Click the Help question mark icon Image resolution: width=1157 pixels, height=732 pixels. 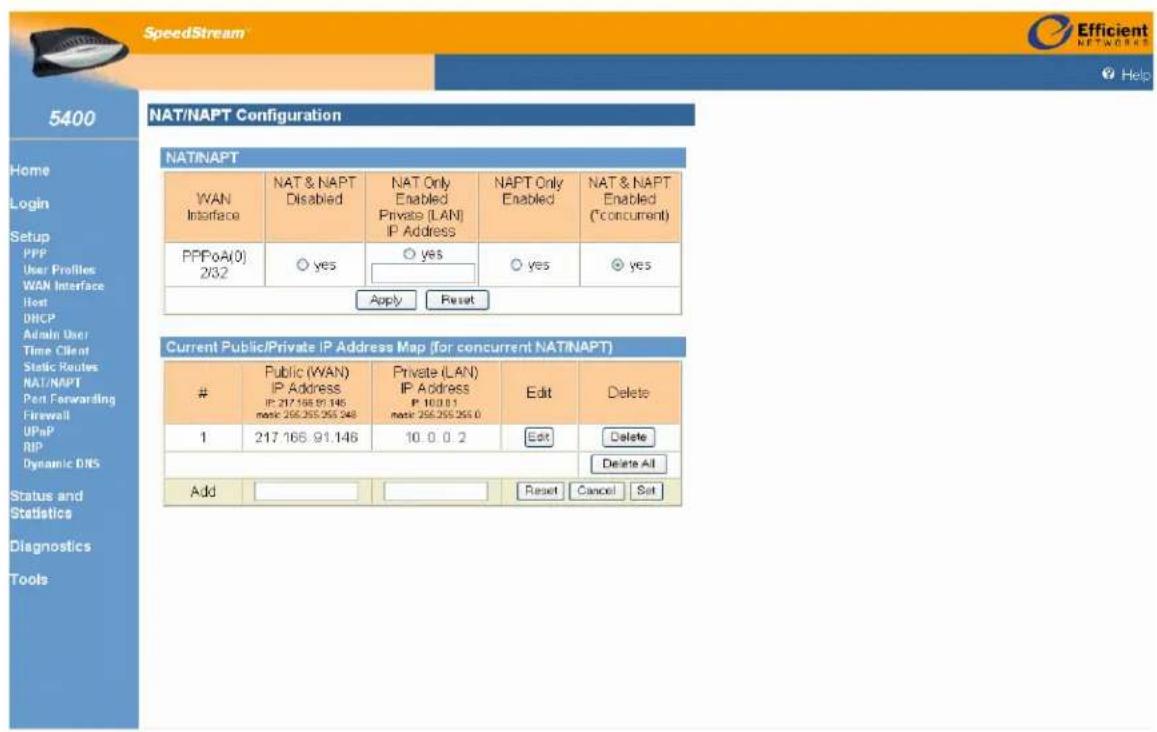[1108, 74]
